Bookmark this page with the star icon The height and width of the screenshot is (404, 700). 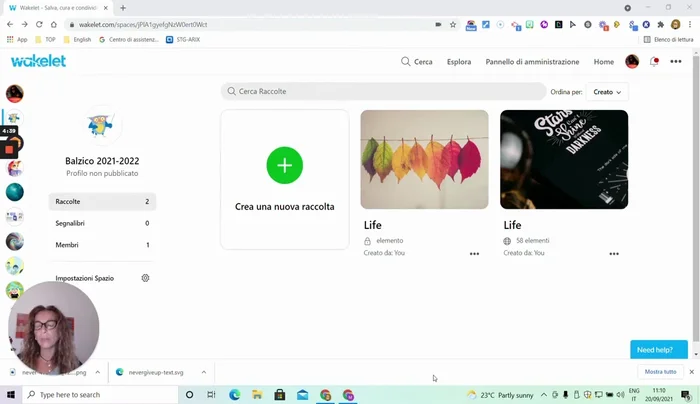[x=453, y=24]
